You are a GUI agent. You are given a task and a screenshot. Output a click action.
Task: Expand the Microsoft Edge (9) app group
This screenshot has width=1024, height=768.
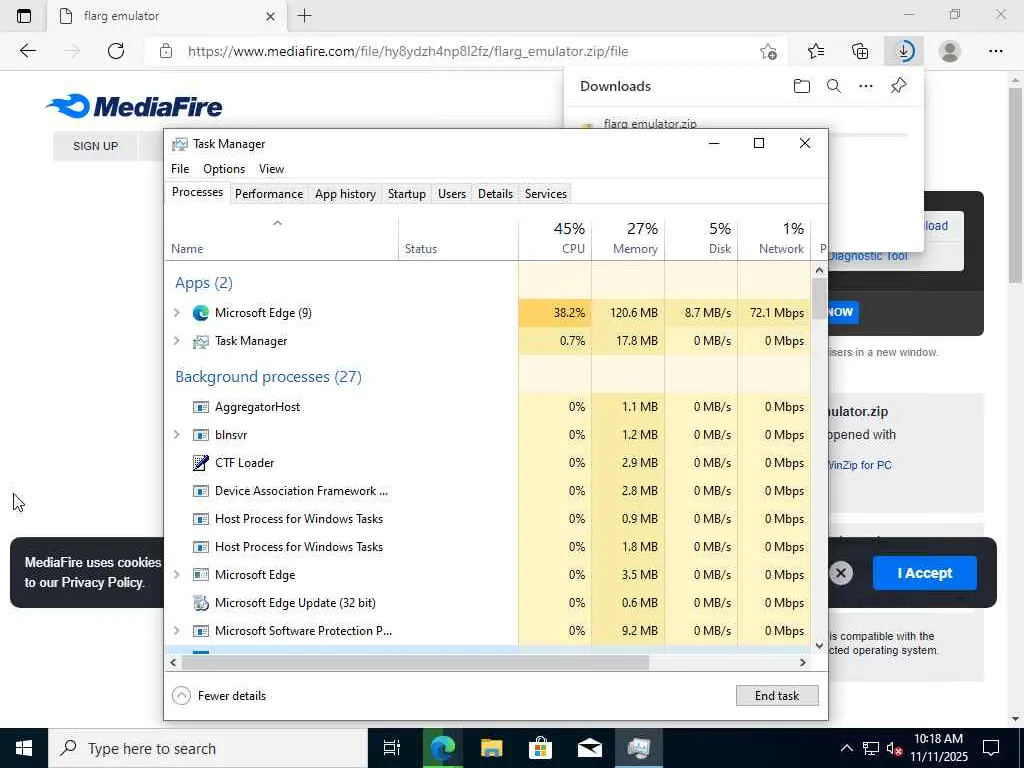(176, 313)
